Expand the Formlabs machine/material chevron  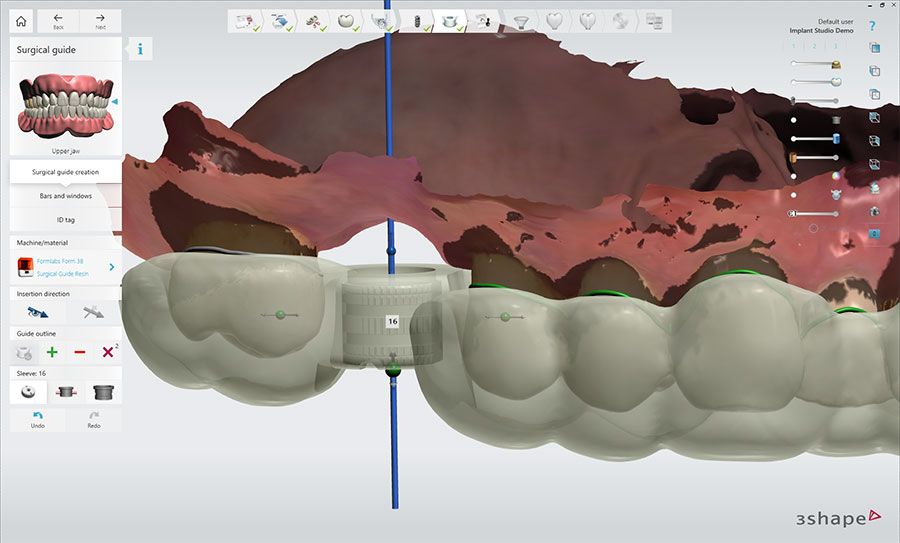pos(112,267)
